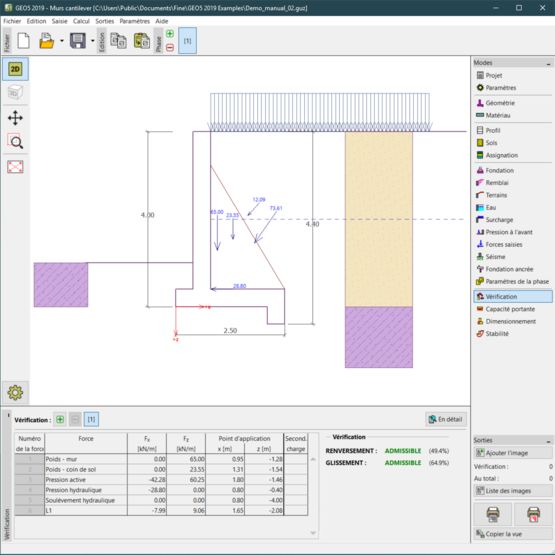Select the zoom window magnifier tool

tap(15, 142)
